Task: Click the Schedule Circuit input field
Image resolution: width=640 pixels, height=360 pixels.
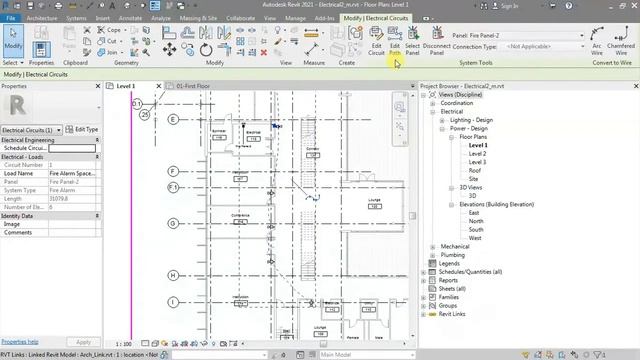Action: click(72, 148)
